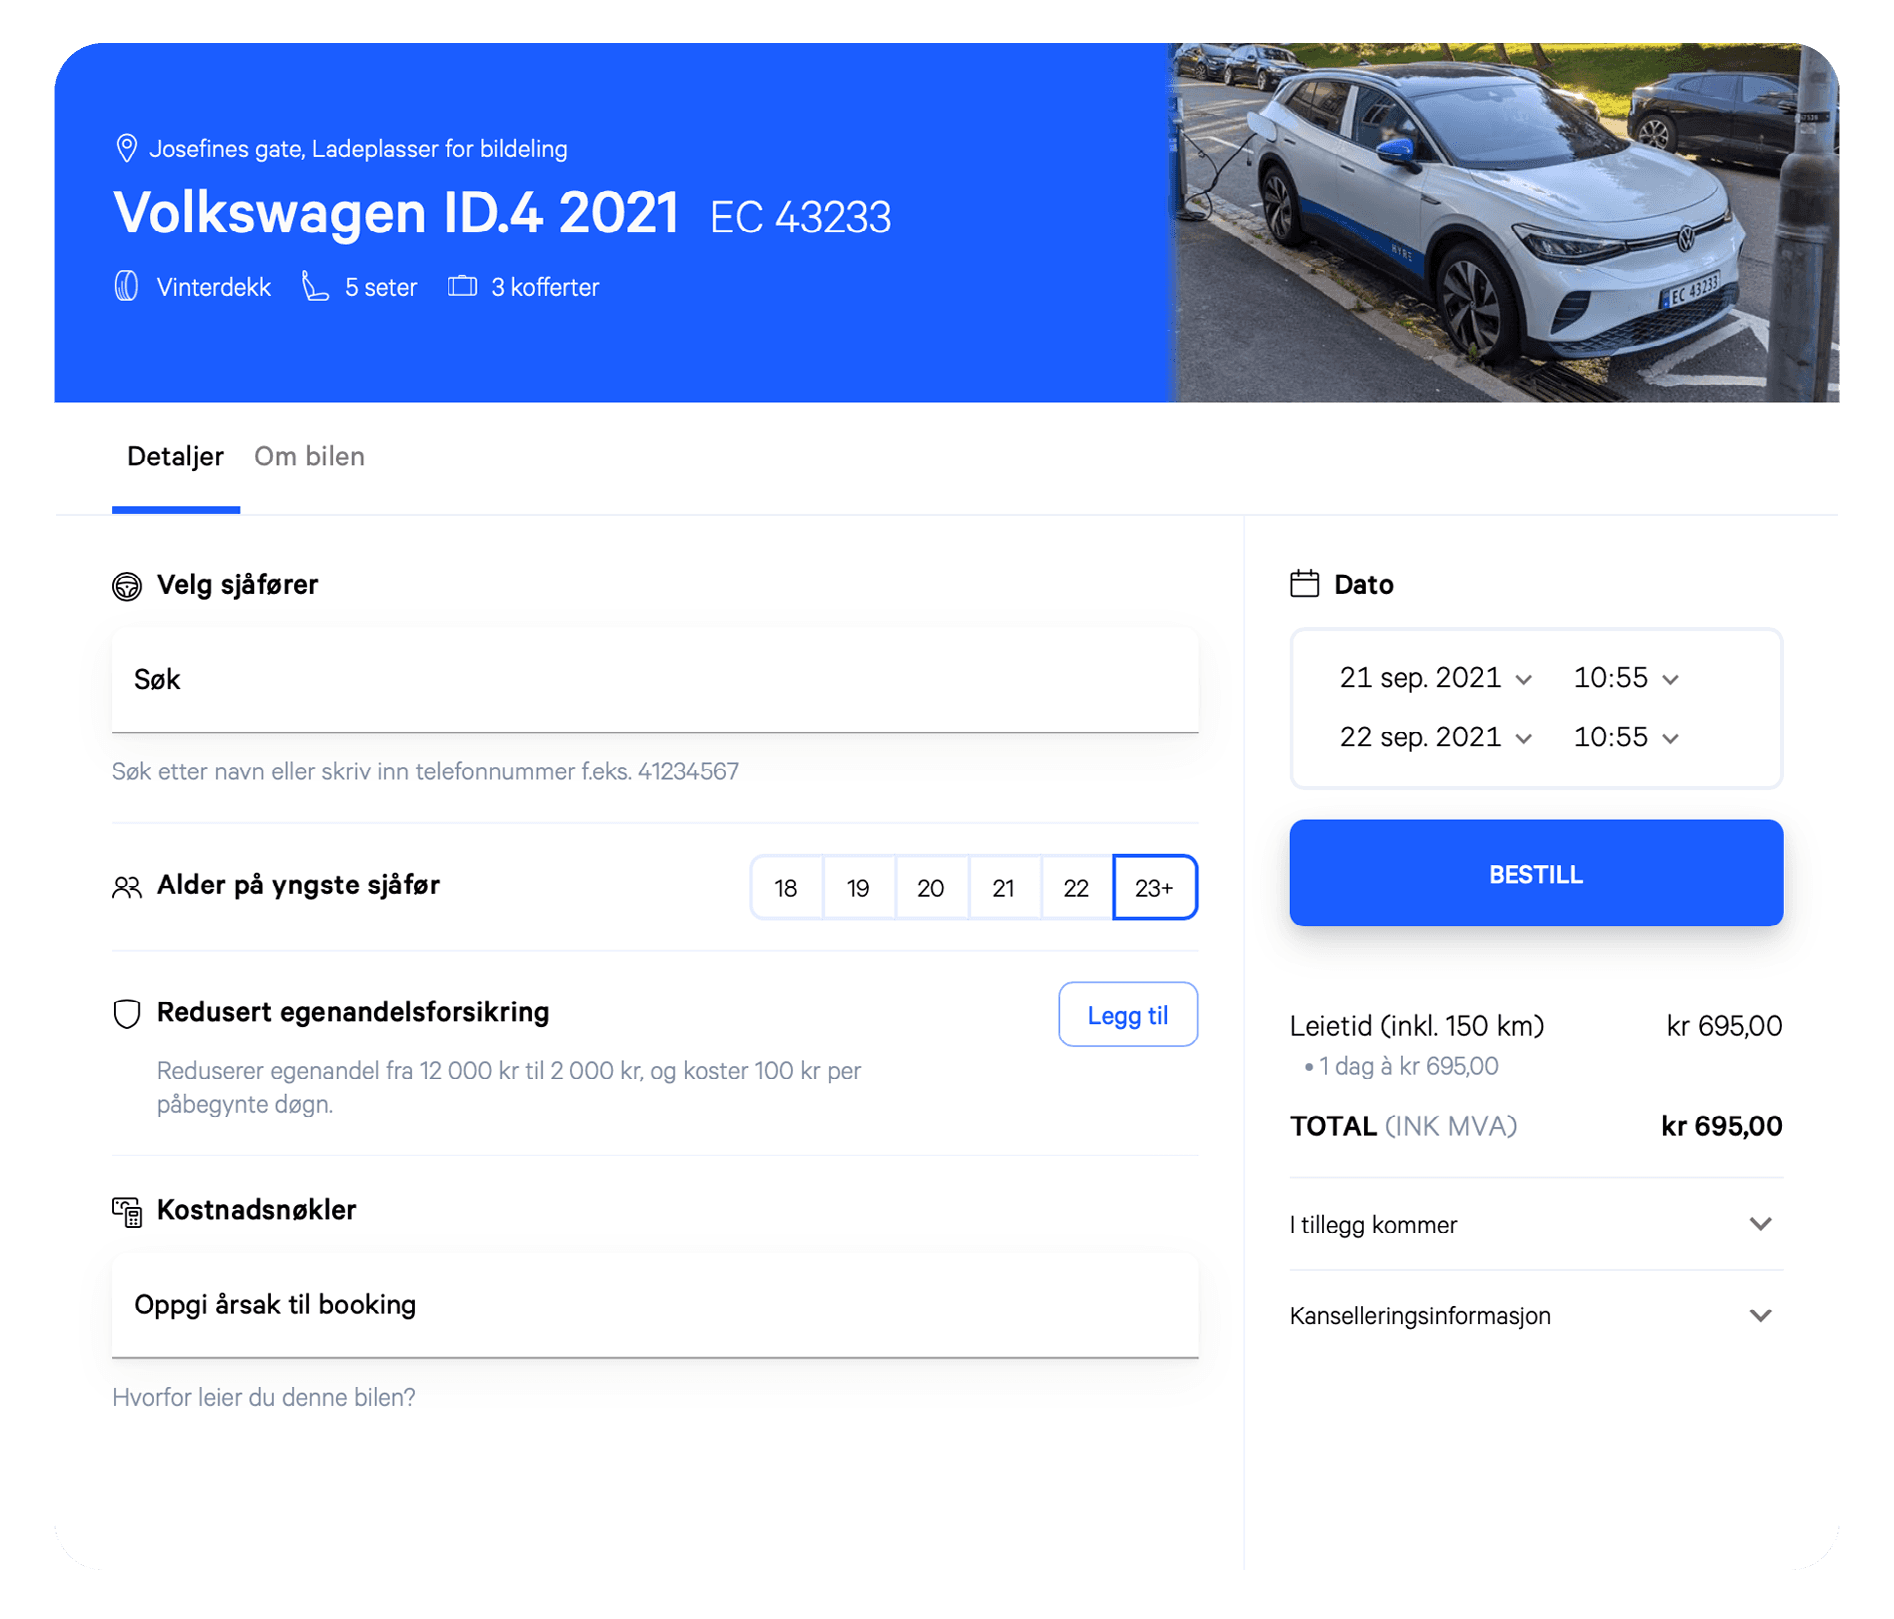Viewport: 1894px width, 1619px height.
Task: Switch to the Detaljer tab
Action: [175, 457]
